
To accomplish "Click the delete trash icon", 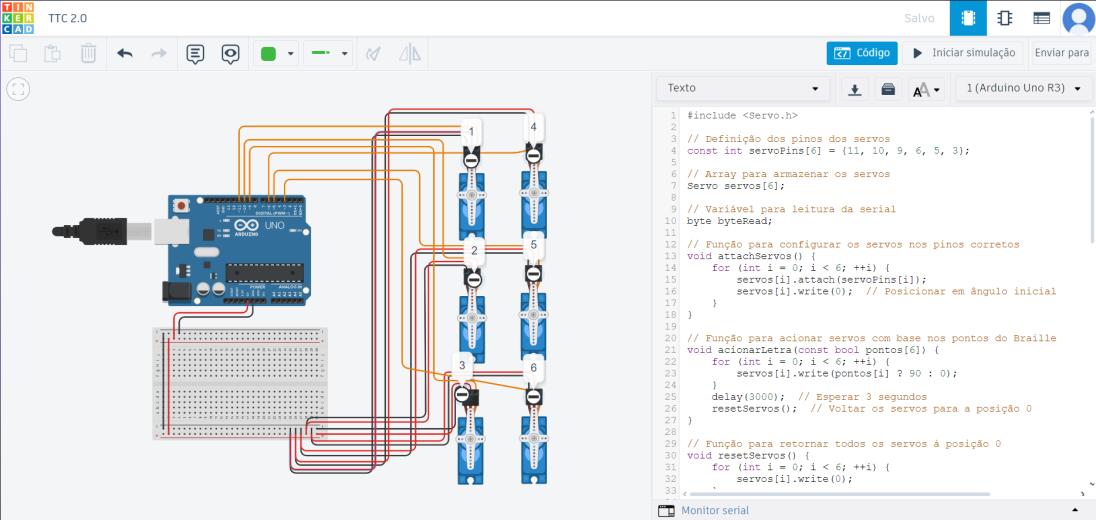I will coord(88,53).
